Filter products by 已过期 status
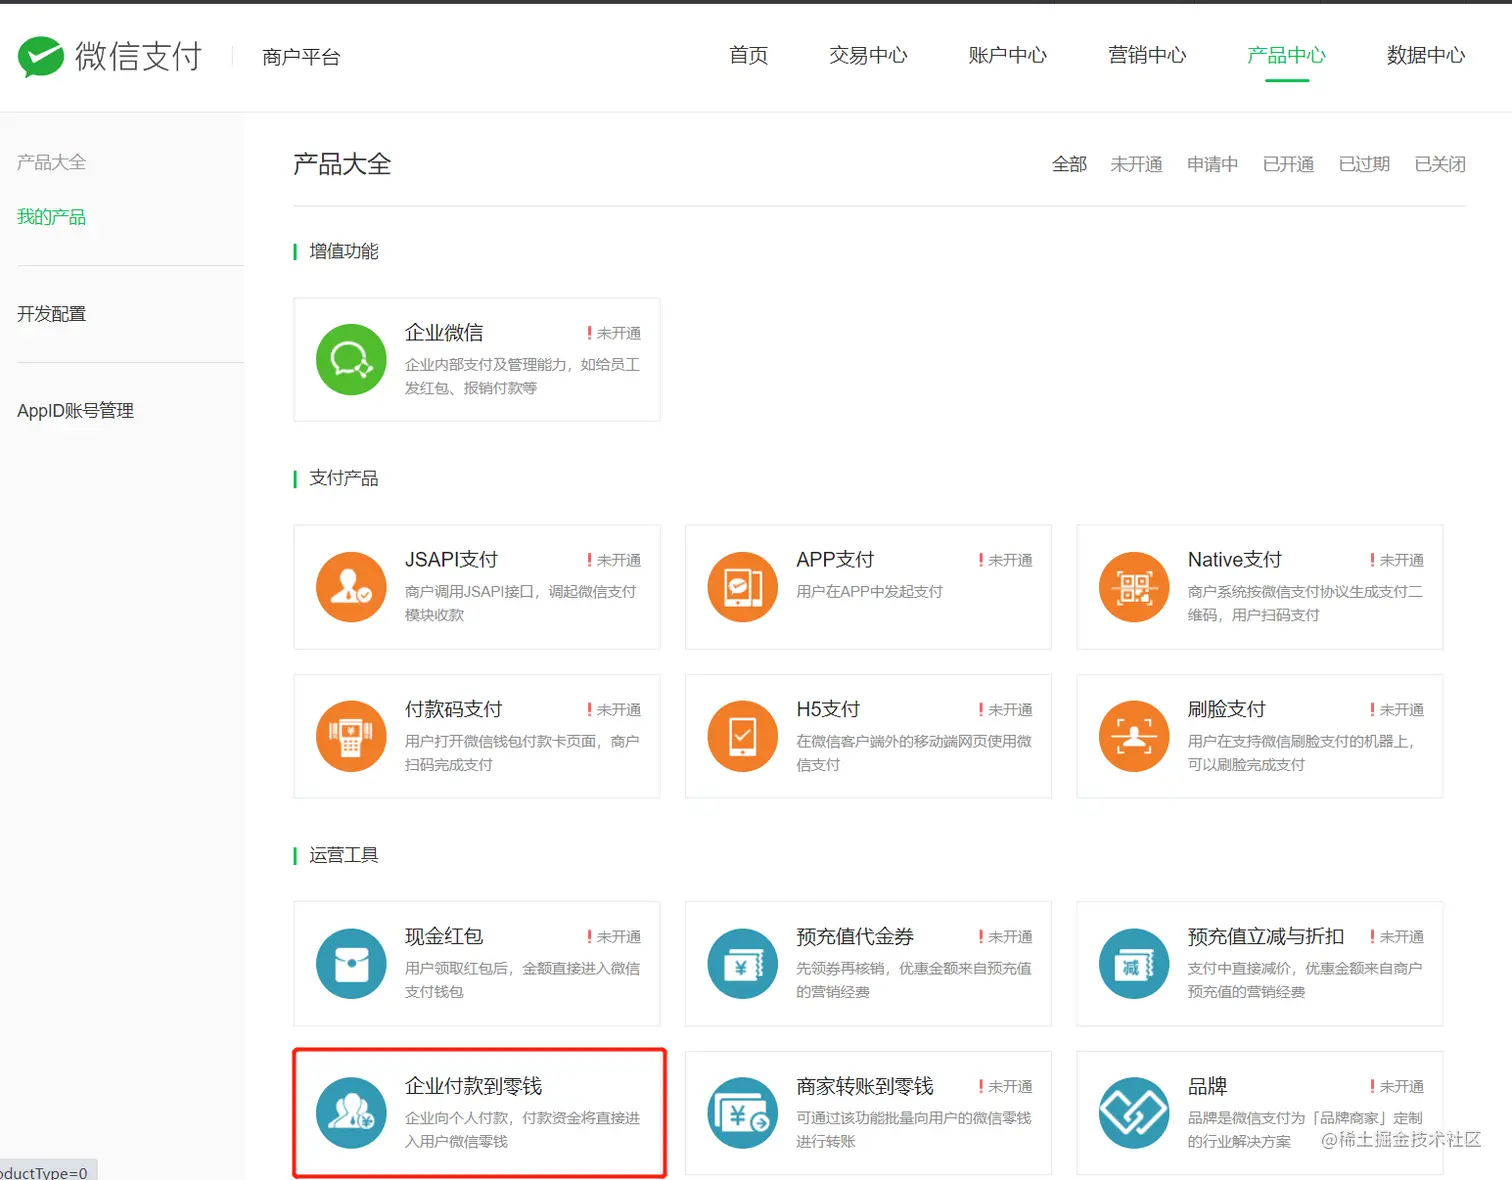The height and width of the screenshot is (1180, 1512). (1365, 164)
